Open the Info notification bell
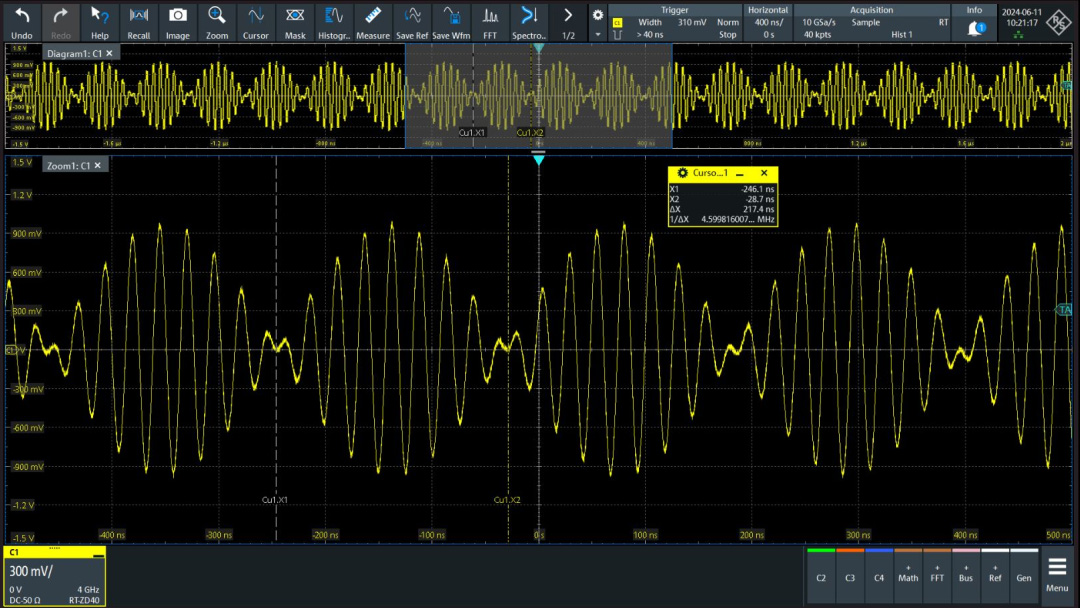The height and width of the screenshot is (608, 1080). (975, 28)
